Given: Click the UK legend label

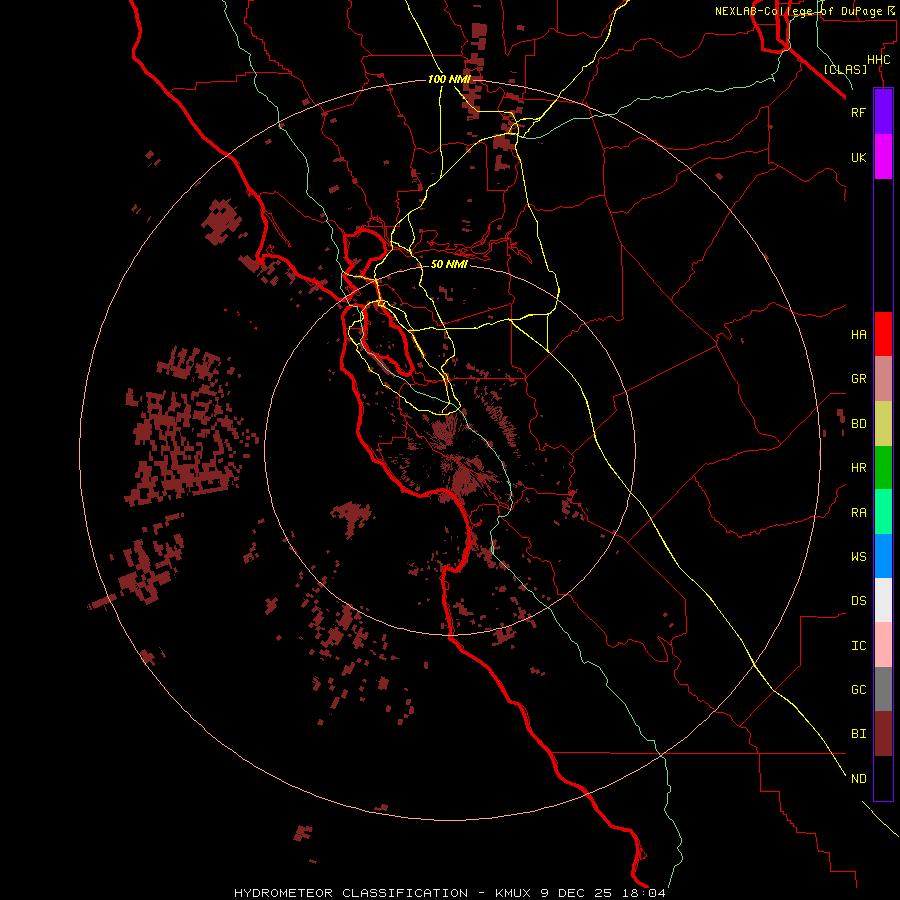Looking at the screenshot, I should pyautogui.click(x=858, y=157).
